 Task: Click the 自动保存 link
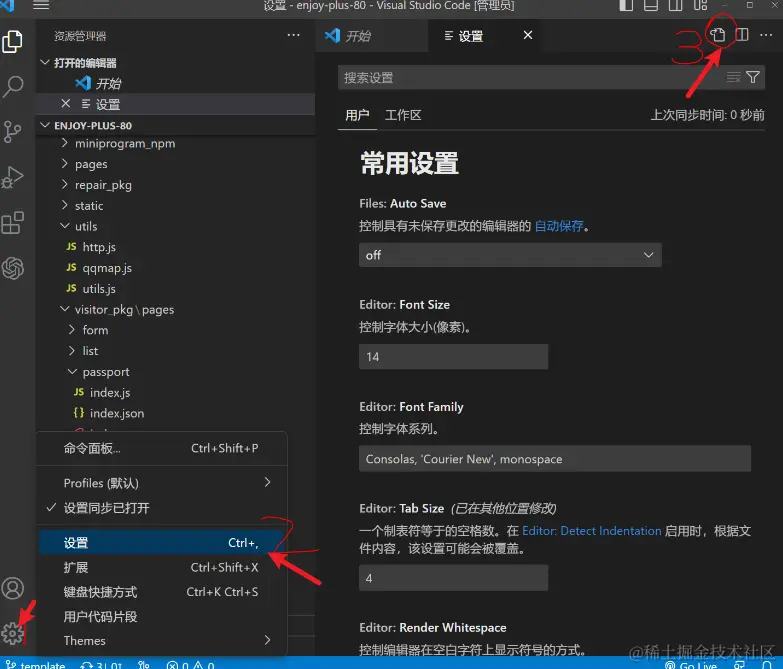[x=559, y=226]
